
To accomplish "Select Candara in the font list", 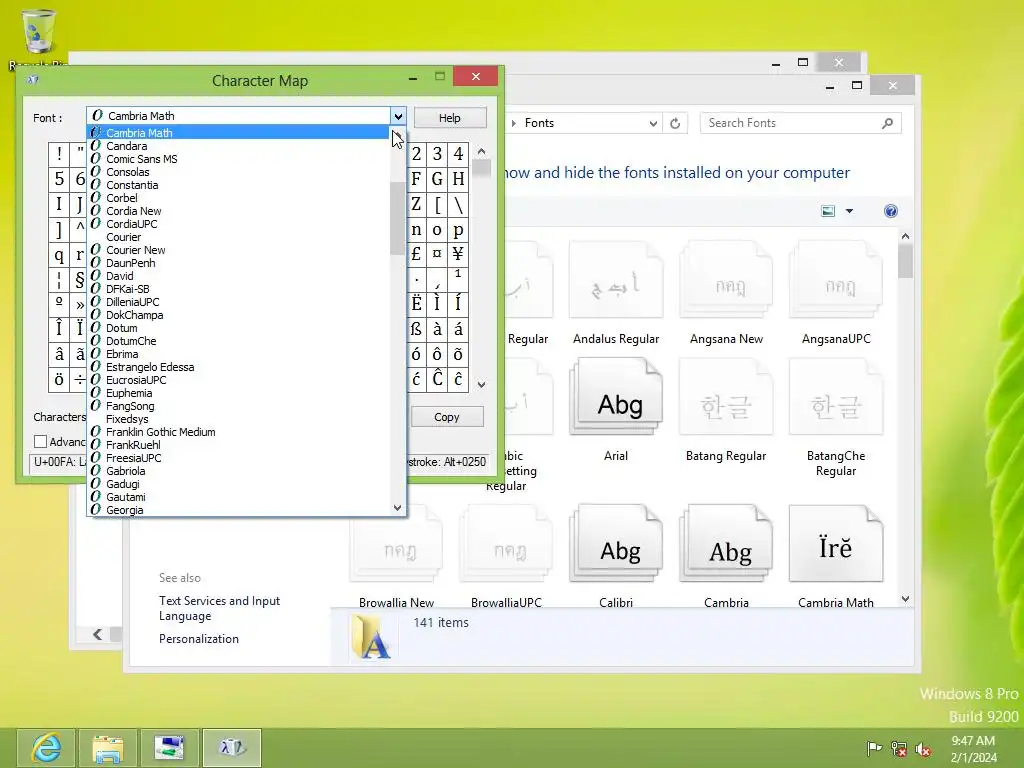I will [x=239, y=146].
